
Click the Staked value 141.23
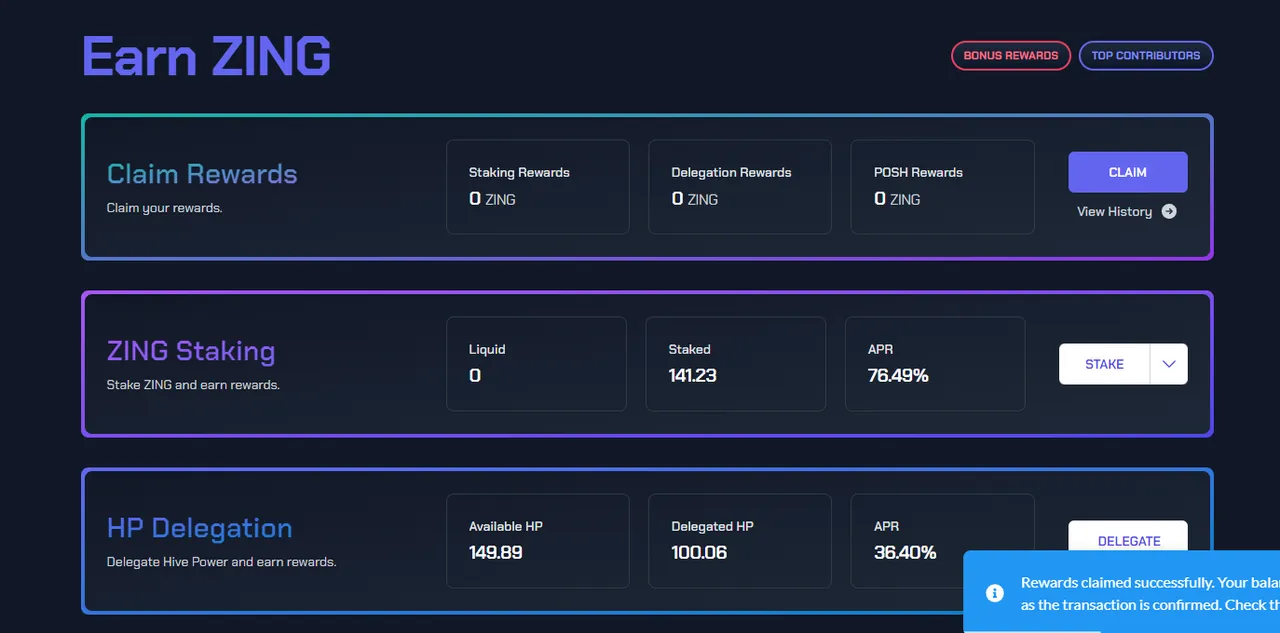[x=692, y=376]
